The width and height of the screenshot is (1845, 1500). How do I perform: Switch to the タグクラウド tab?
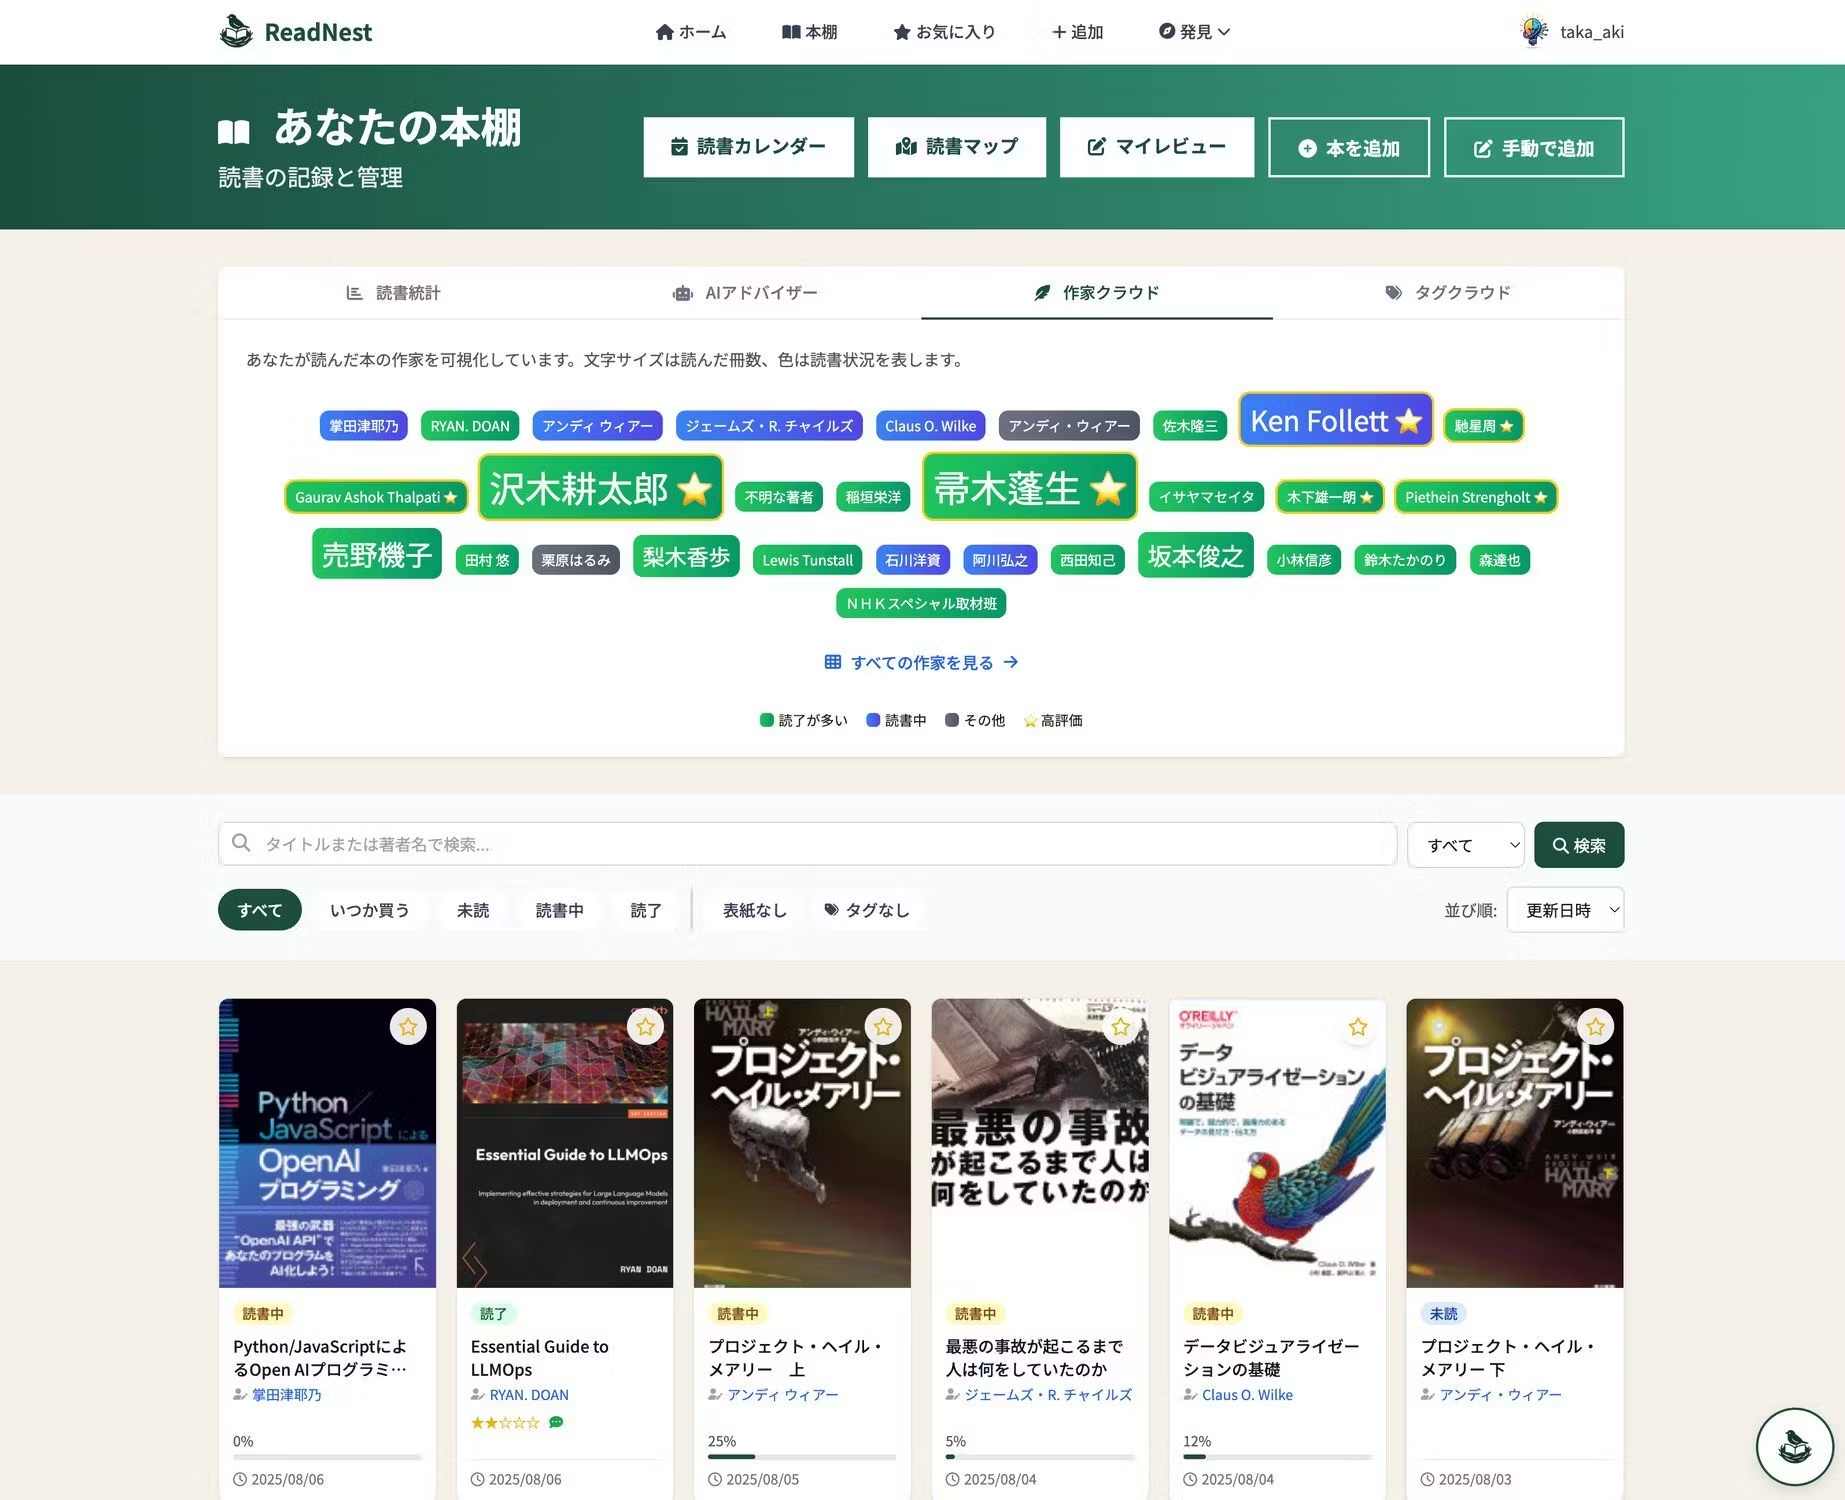click(1448, 293)
